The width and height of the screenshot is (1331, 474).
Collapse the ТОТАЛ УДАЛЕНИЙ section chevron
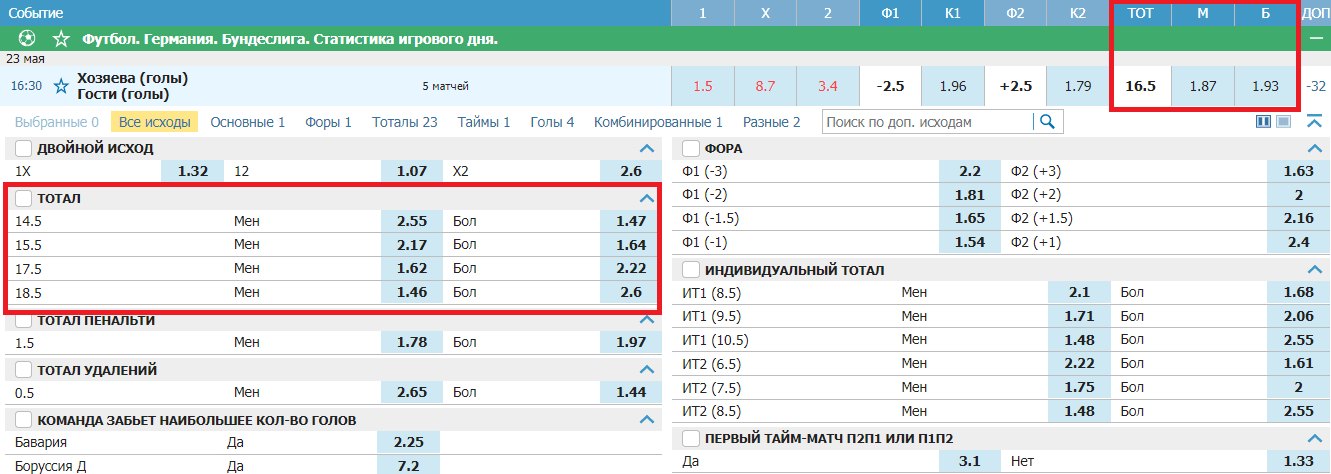point(646,370)
